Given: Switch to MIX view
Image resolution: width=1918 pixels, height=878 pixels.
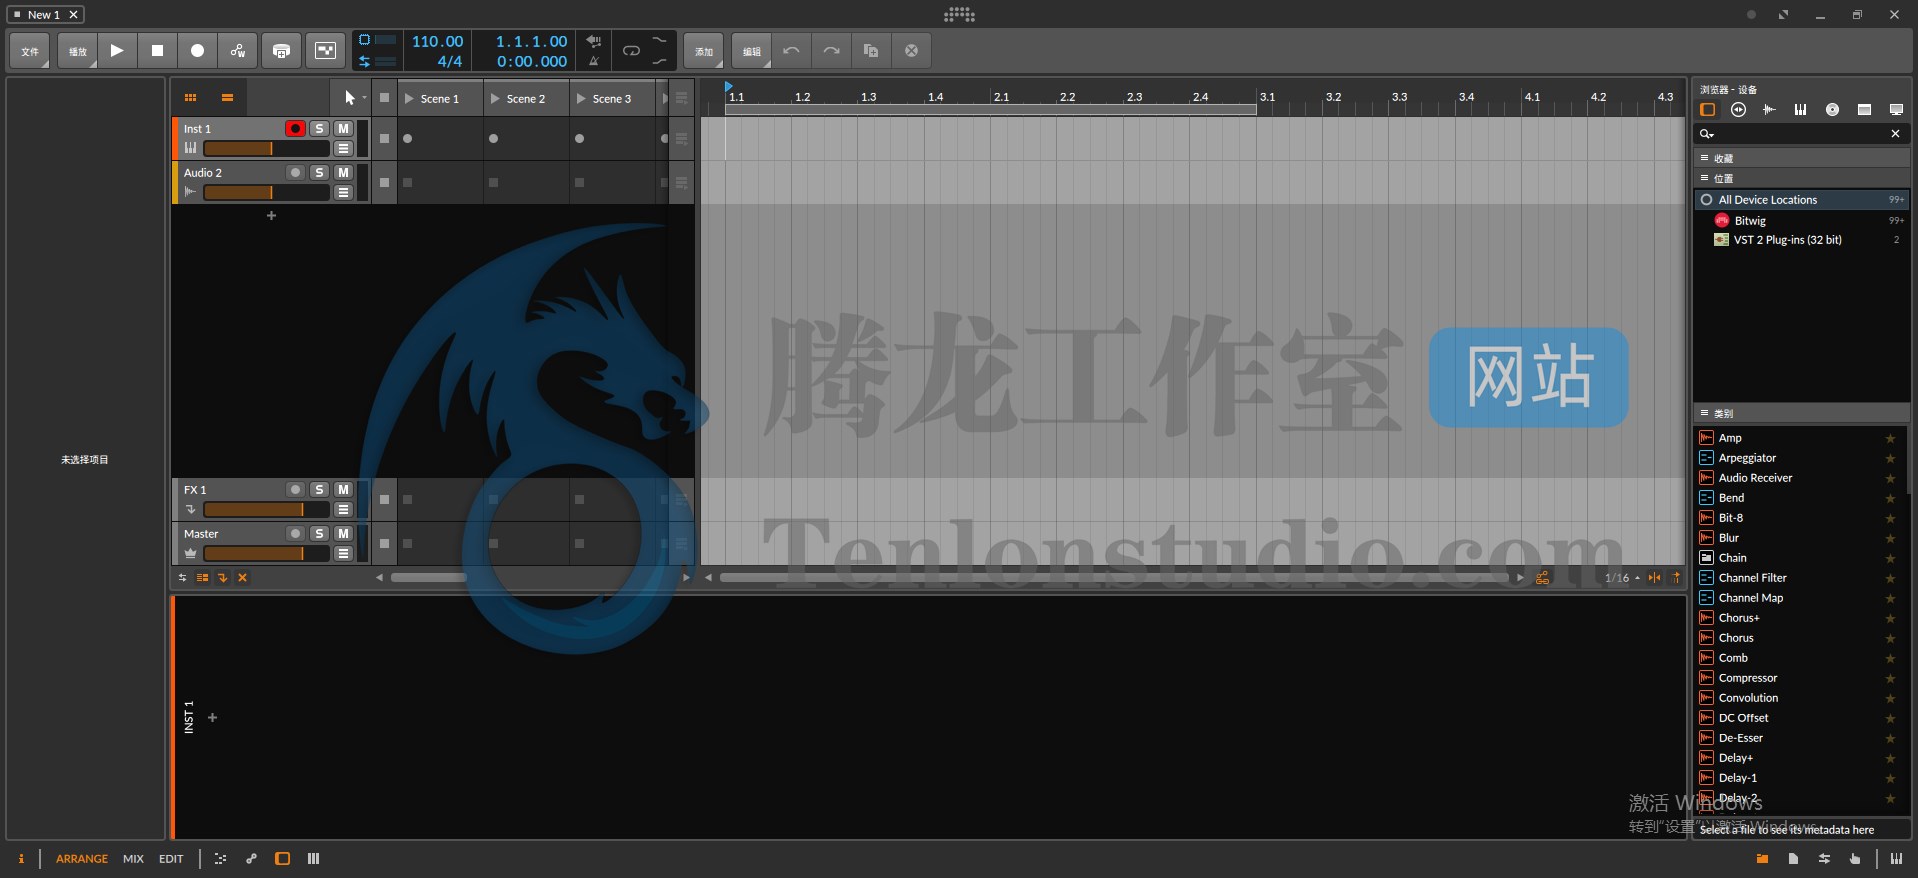Looking at the screenshot, I should pos(133,859).
